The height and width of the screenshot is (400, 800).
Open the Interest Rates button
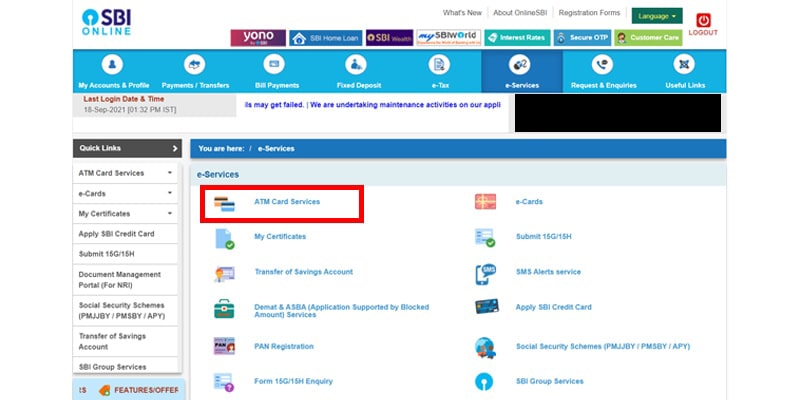tap(517, 38)
